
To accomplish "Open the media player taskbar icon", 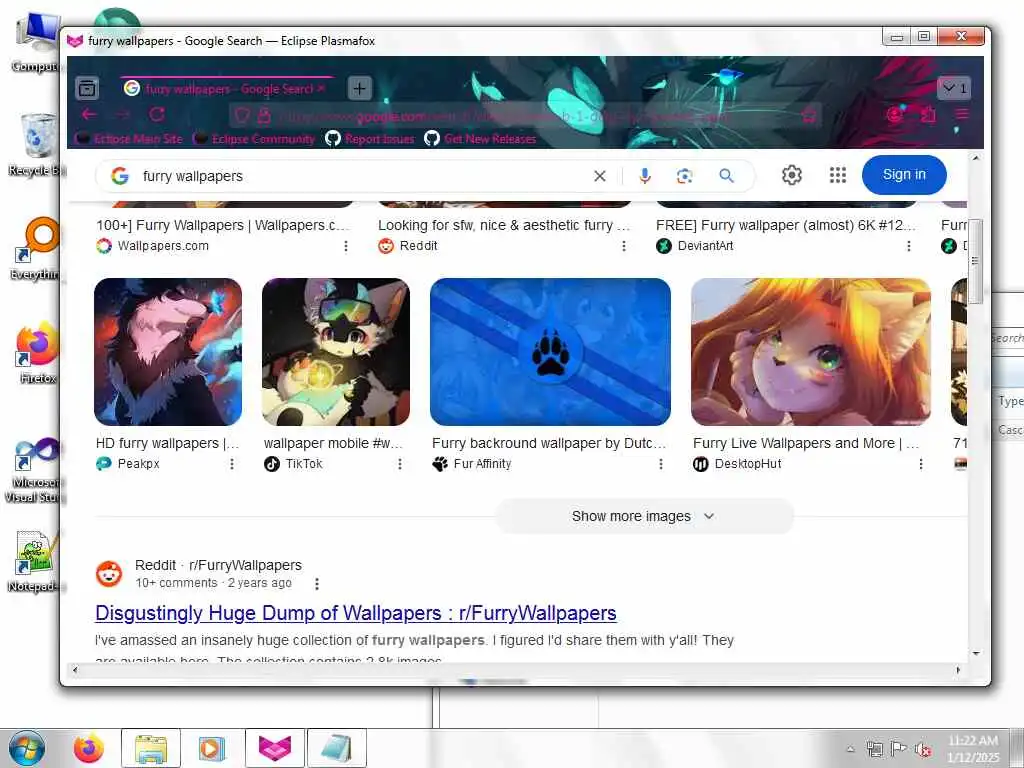I will 212,748.
